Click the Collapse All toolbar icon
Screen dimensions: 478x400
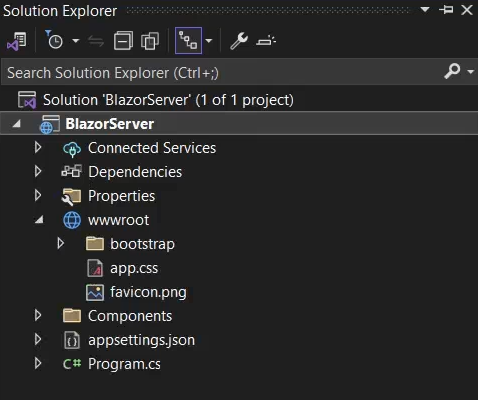point(123,41)
